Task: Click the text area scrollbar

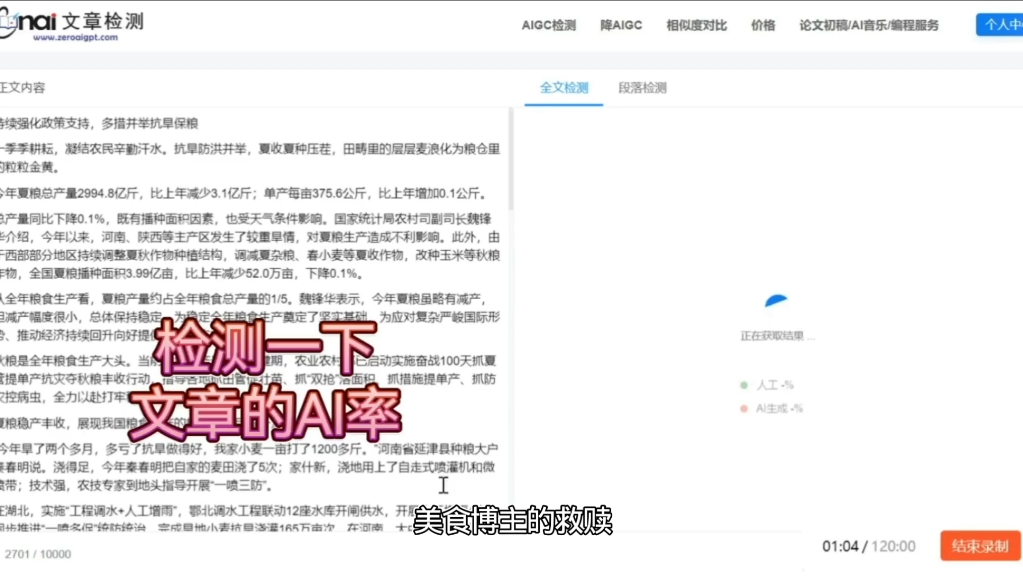Action: point(511,160)
